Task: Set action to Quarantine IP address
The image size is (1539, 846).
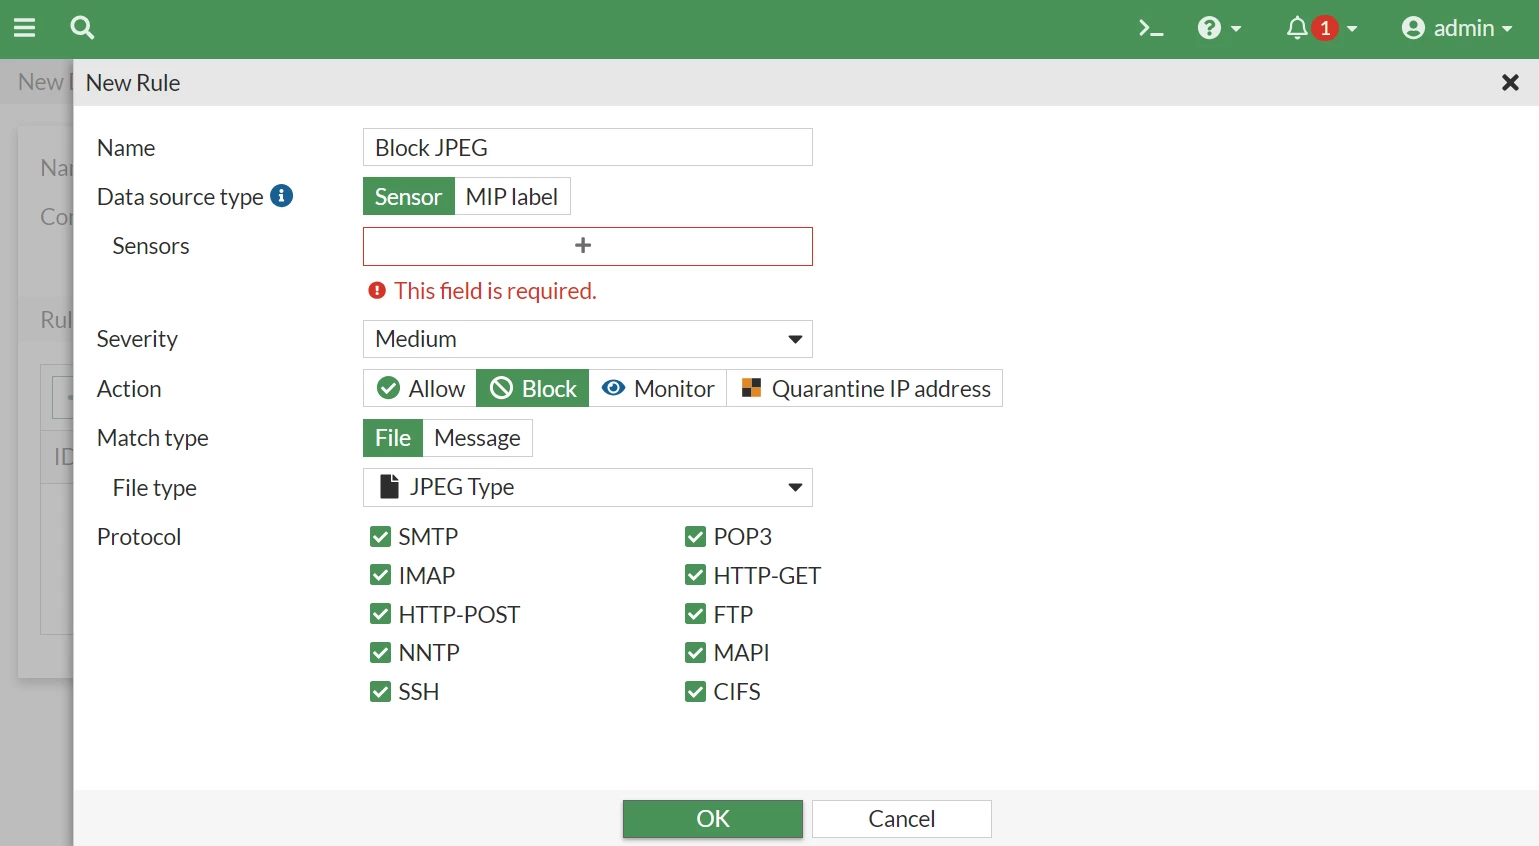Action: tap(865, 389)
